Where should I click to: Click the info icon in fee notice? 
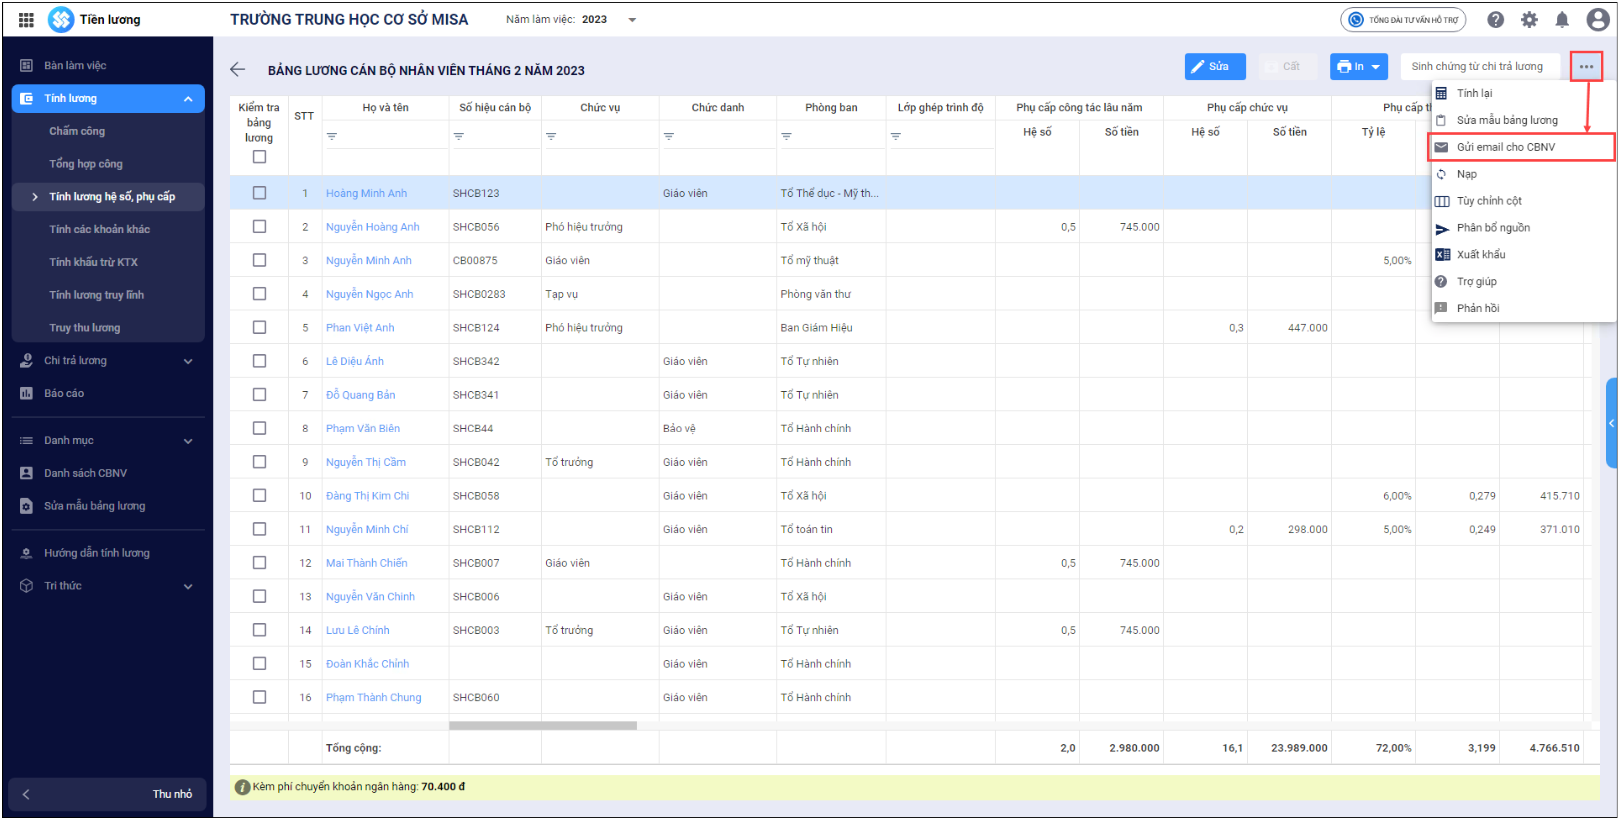tap(242, 787)
